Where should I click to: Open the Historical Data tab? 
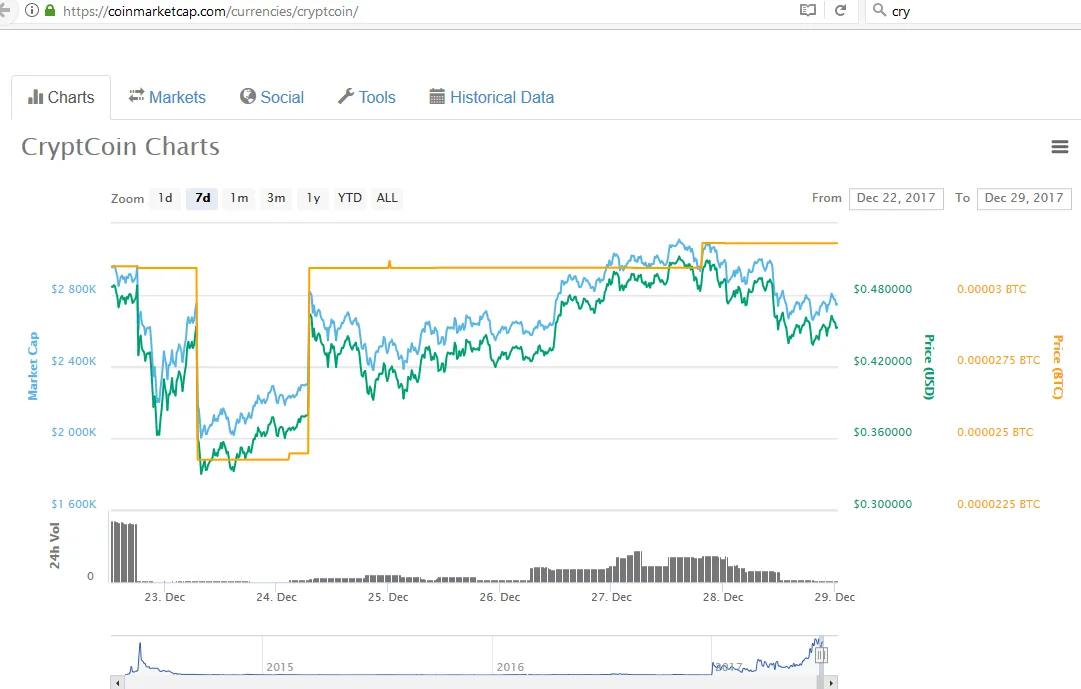(x=492, y=97)
